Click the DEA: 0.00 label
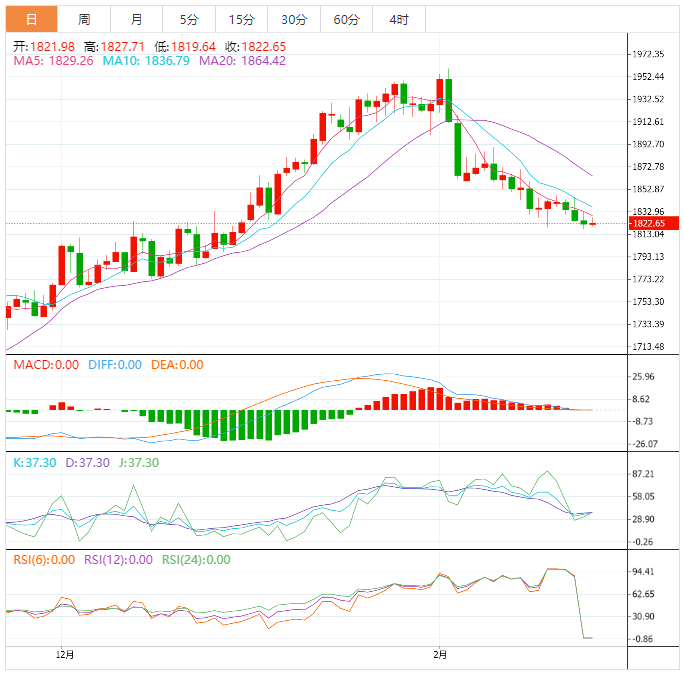Screen dimensions: 684x675 (177, 365)
